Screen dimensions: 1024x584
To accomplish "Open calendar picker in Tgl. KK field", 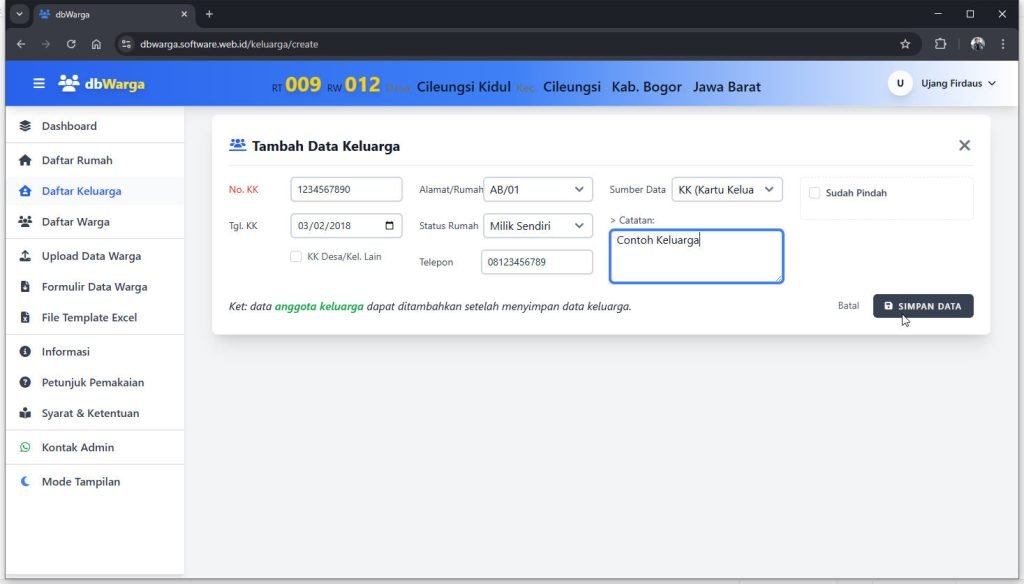I will 389,225.
